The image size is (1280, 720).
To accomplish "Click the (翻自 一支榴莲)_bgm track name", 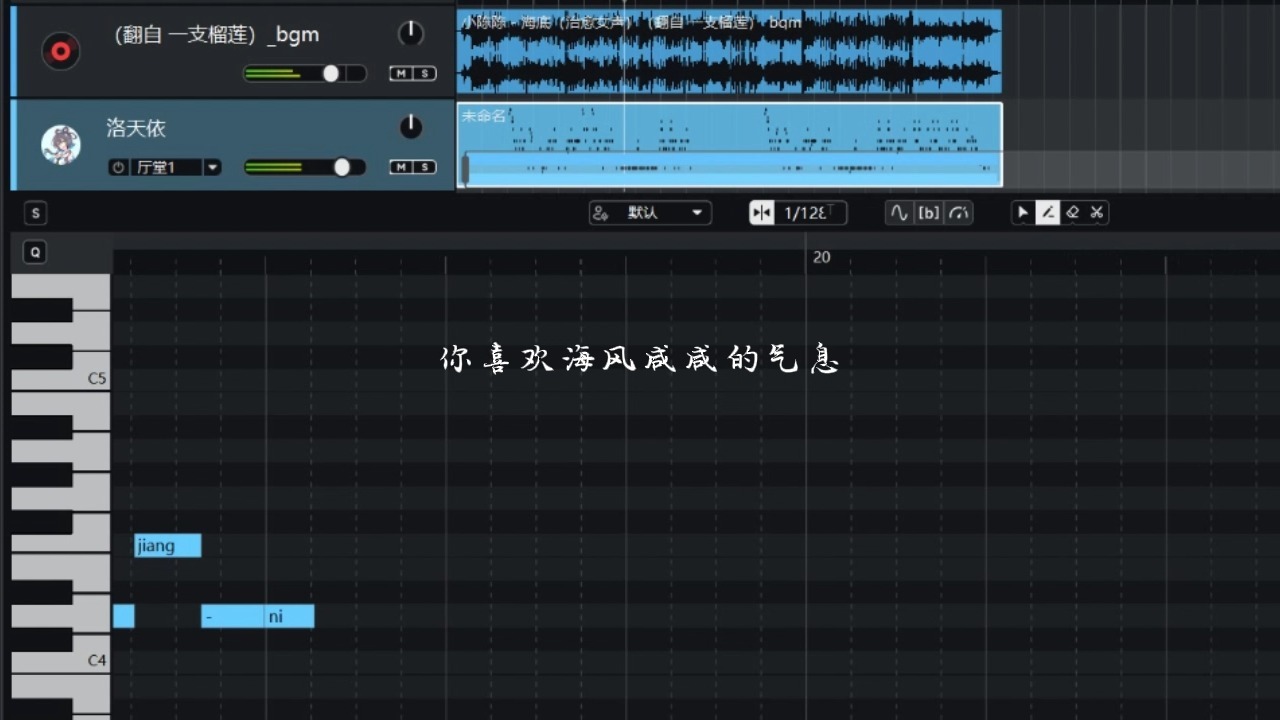I will pyautogui.click(x=216, y=34).
